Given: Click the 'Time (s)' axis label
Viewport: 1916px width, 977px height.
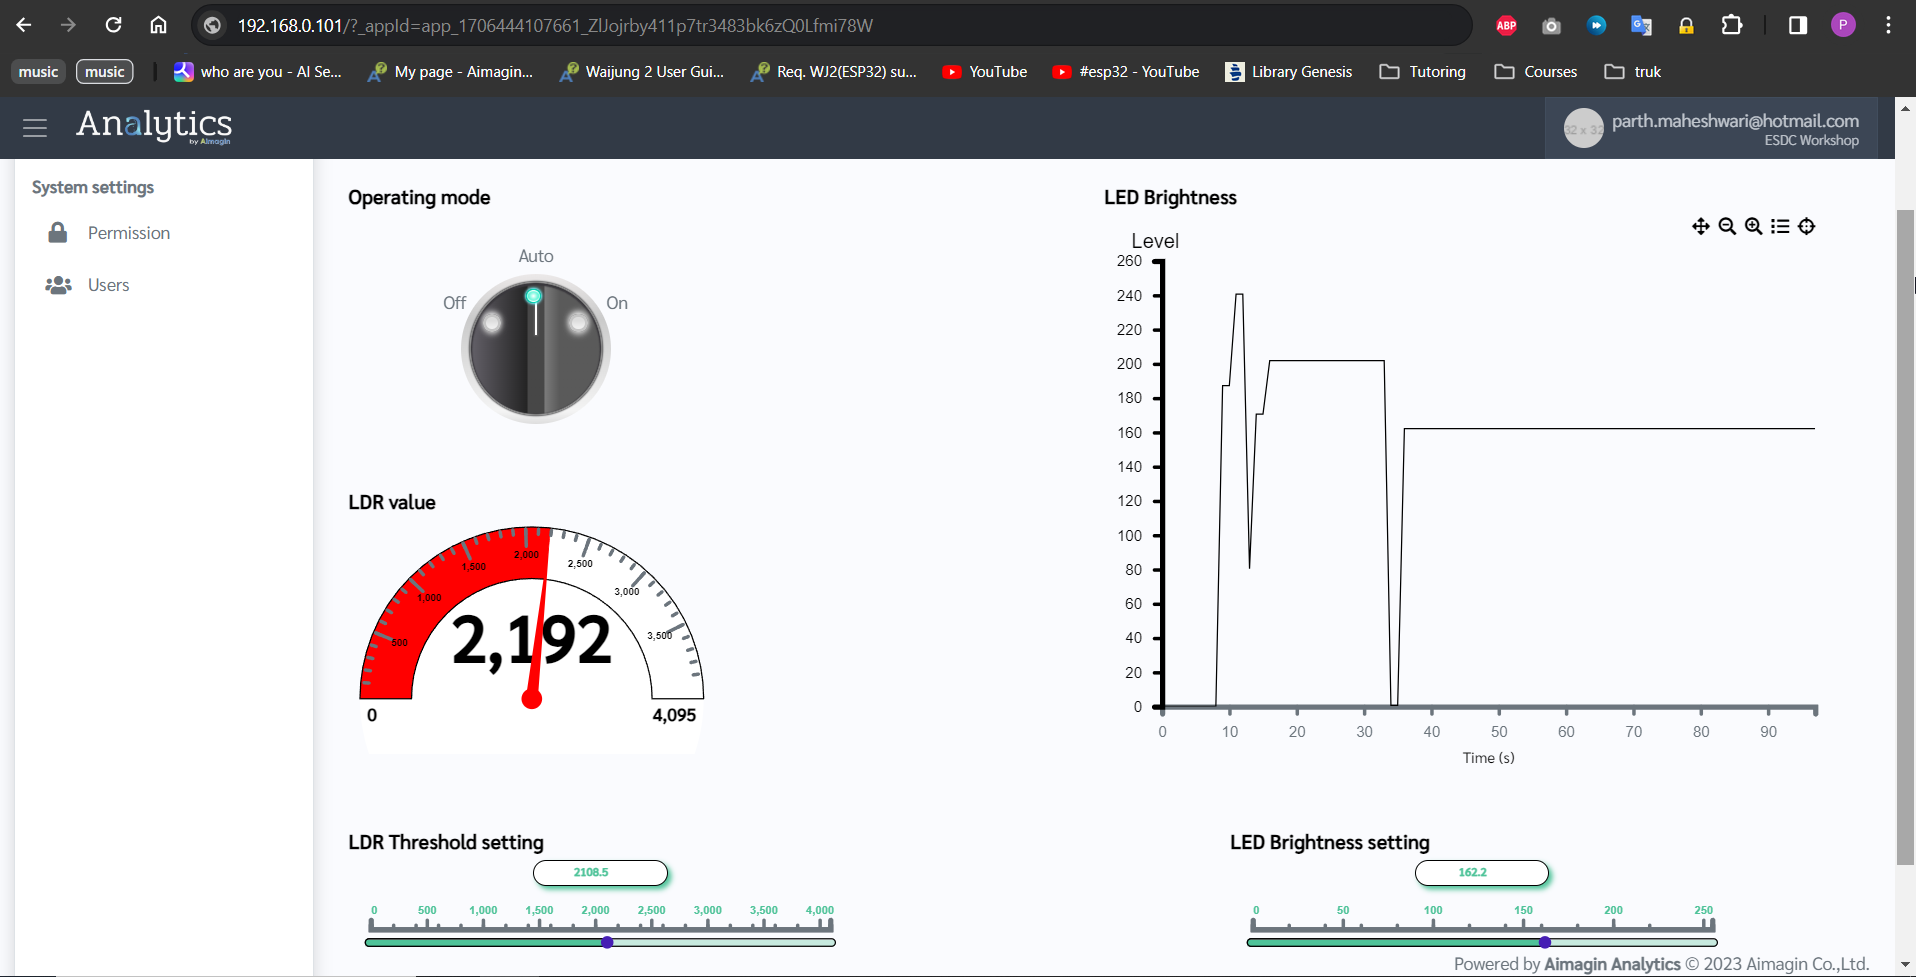Looking at the screenshot, I should (1488, 758).
